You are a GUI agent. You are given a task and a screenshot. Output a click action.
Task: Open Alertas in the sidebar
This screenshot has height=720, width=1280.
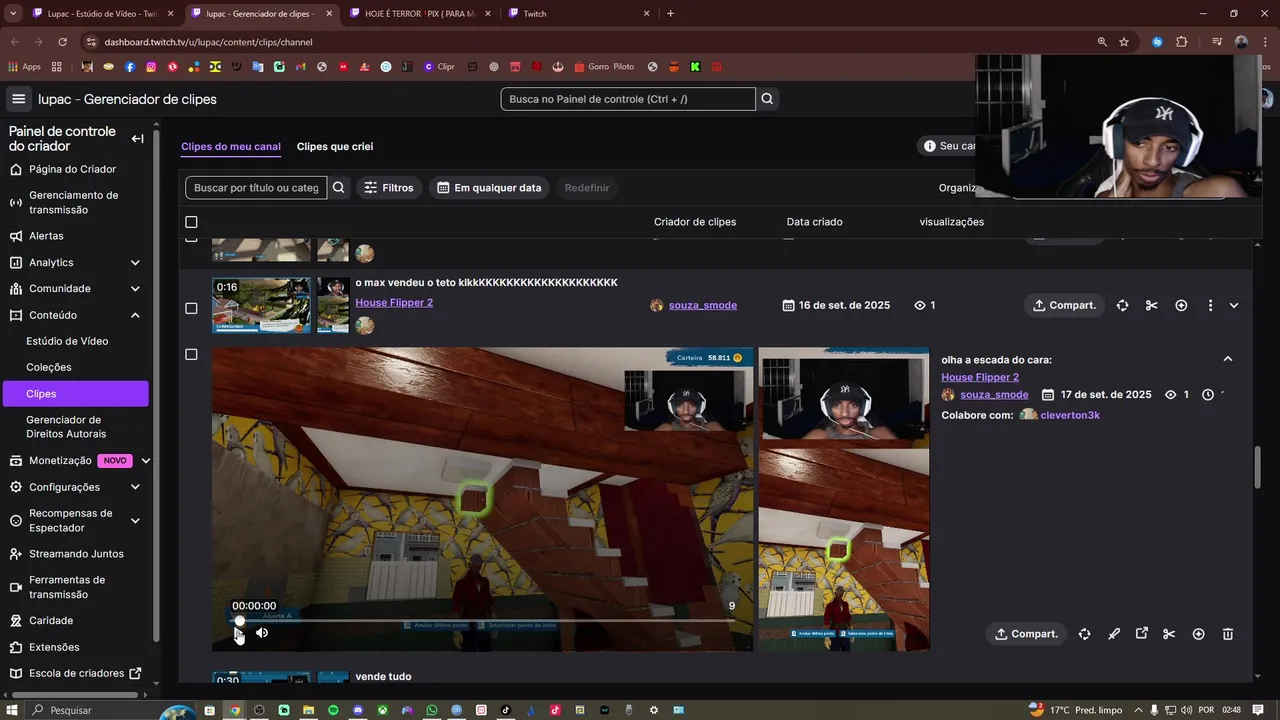click(x=46, y=236)
